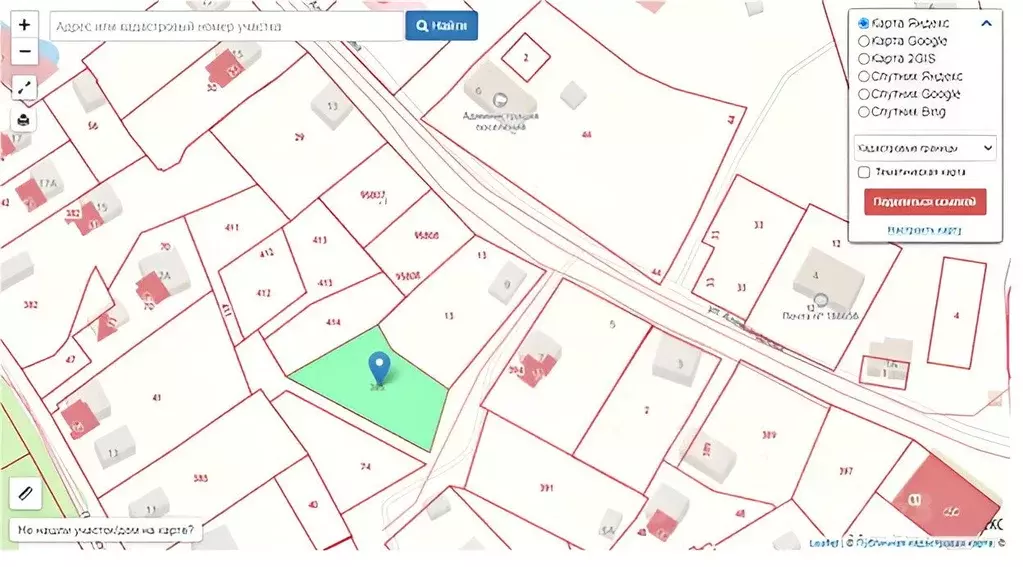Zoom in with the plus button
Screen dimensions: 1023x567
point(25,25)
